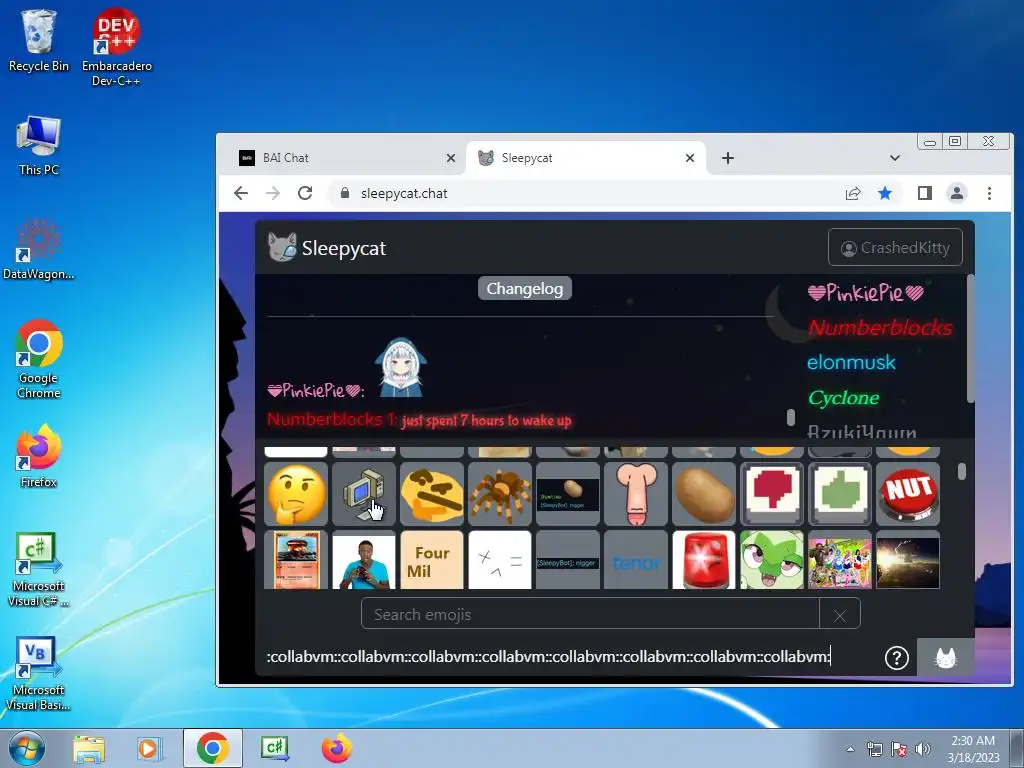Open Chrome profile avatar
This screenshot has width=1024, height=768.
pyautogui.click(x=957, y=193)
